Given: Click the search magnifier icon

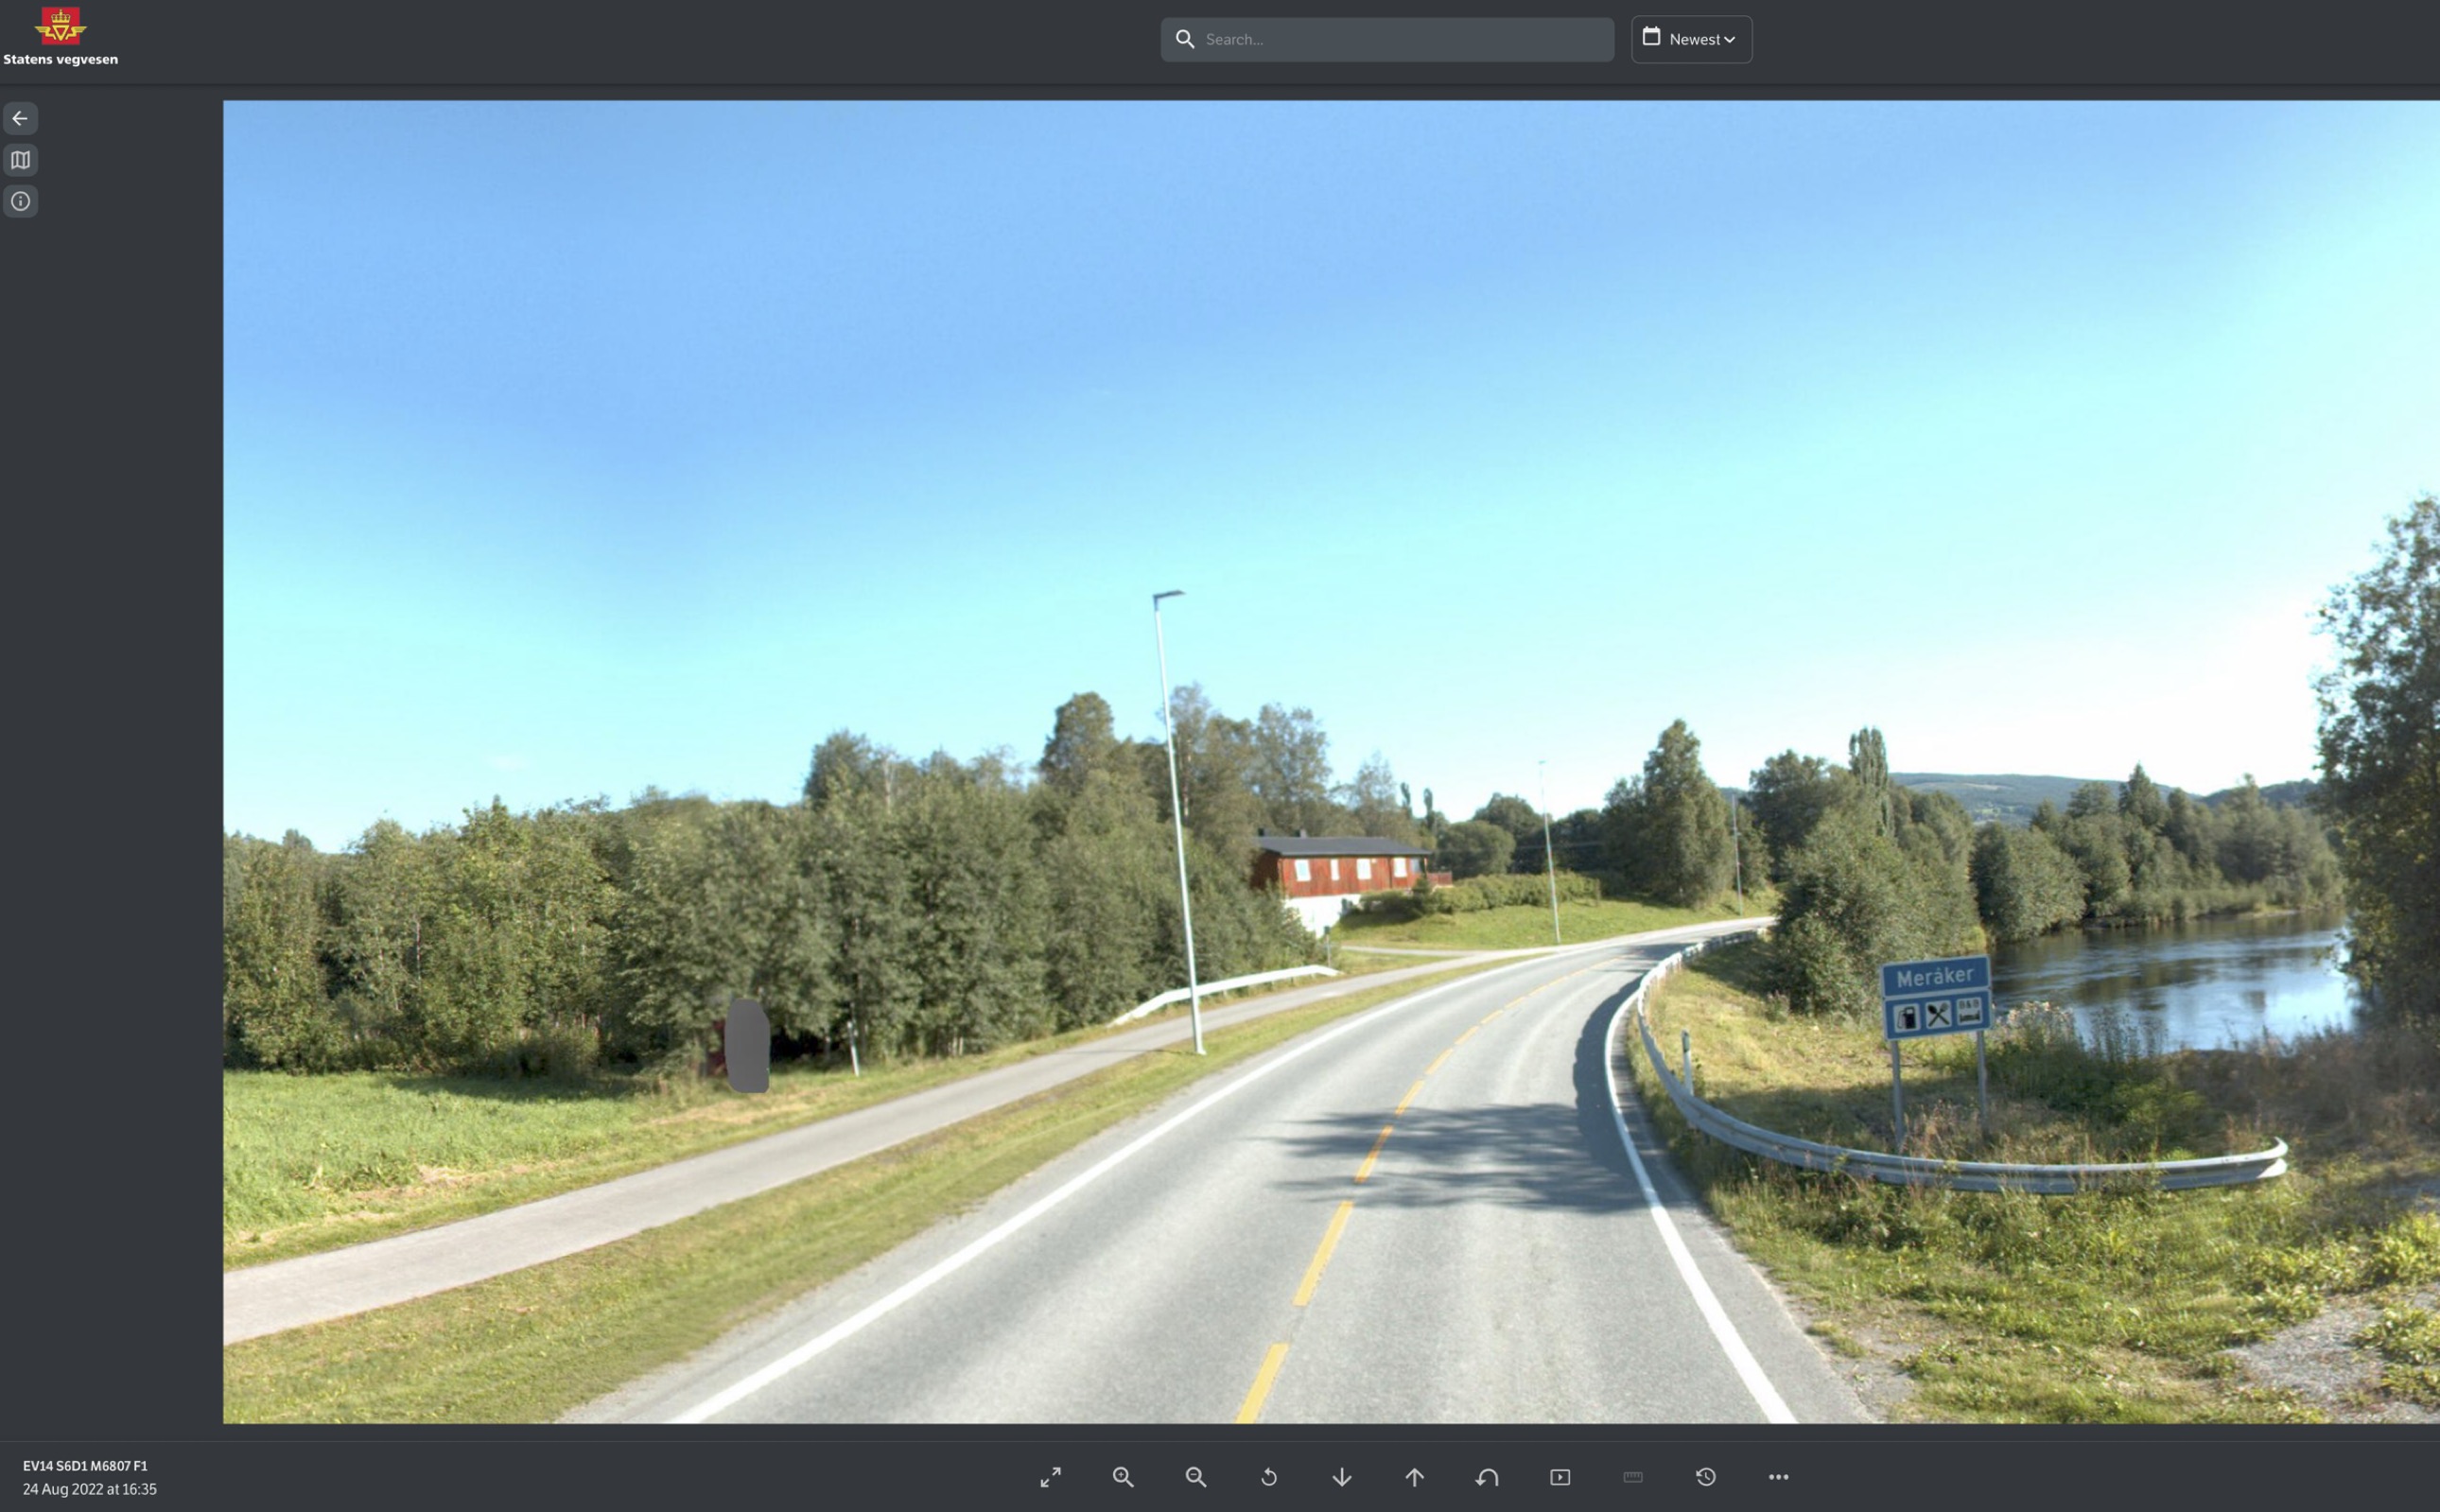Looking at the screenshot, I should [x=1185, y=40].
